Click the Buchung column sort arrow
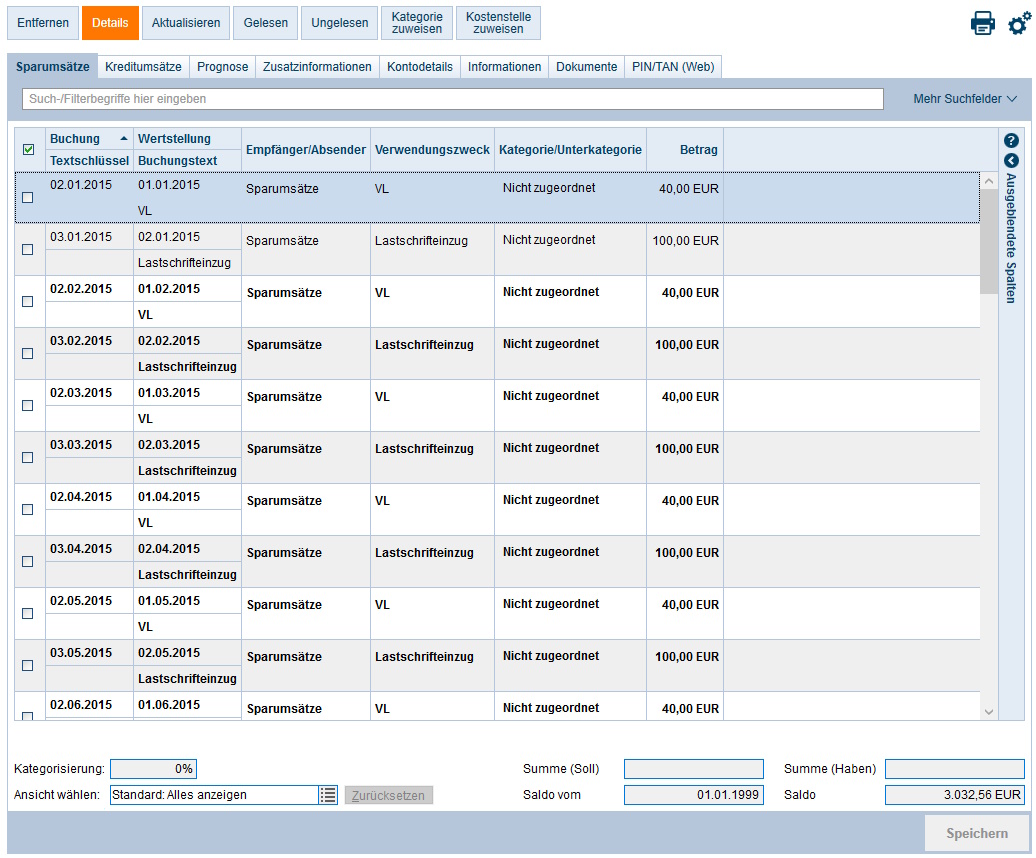The width and height of the screenshot is (1036, 858). (124, 139)
